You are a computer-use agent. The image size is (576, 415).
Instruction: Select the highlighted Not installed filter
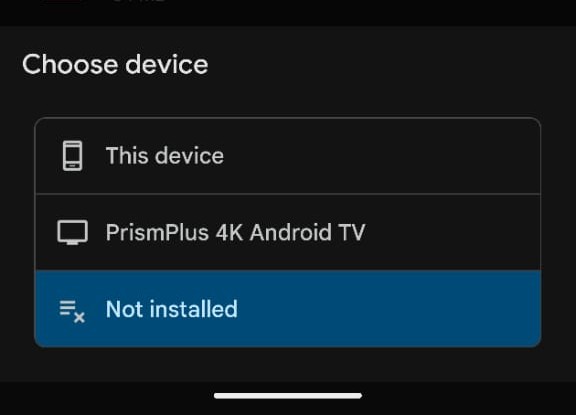(288, 308)
